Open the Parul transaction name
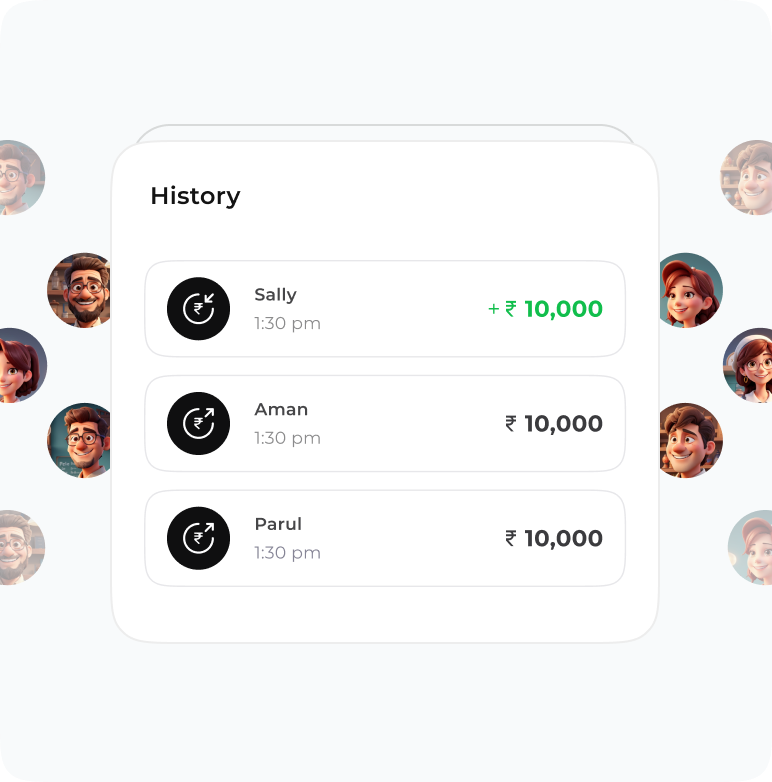This screenshot has height=782, width=772. click(278, 525)
